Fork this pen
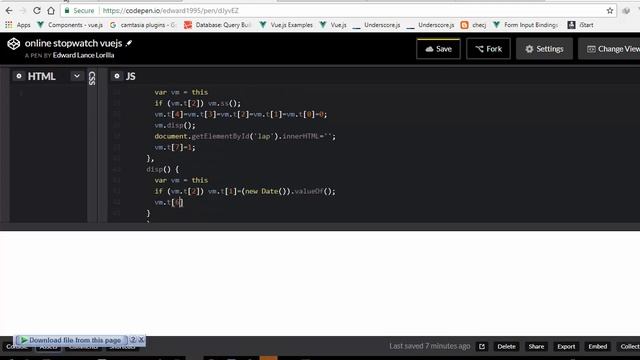640x360 pixels. (488, 49)
